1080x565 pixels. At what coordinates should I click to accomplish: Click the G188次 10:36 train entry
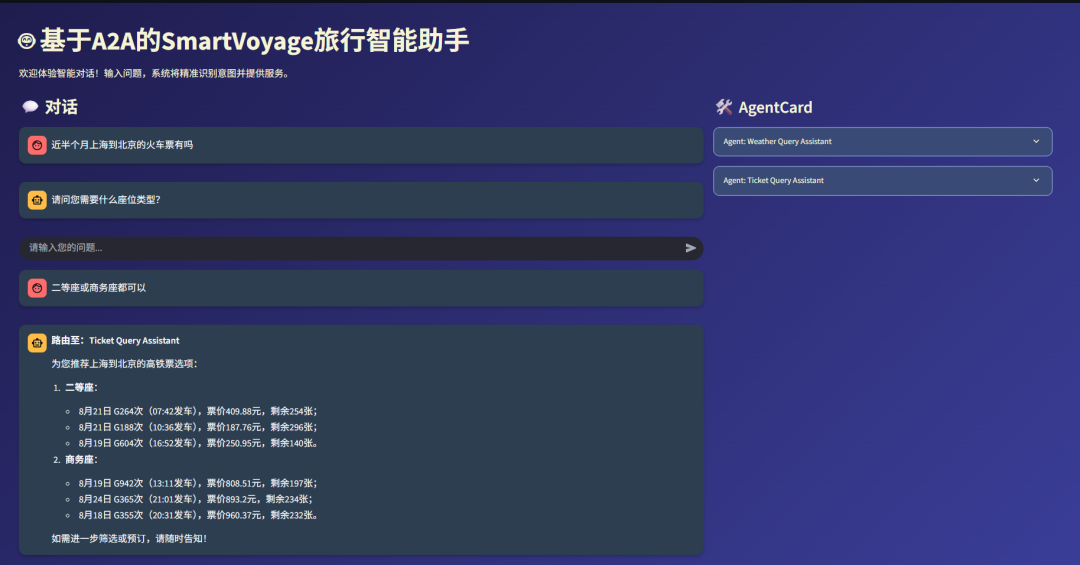pyautogui.click(x=198, y=427)
